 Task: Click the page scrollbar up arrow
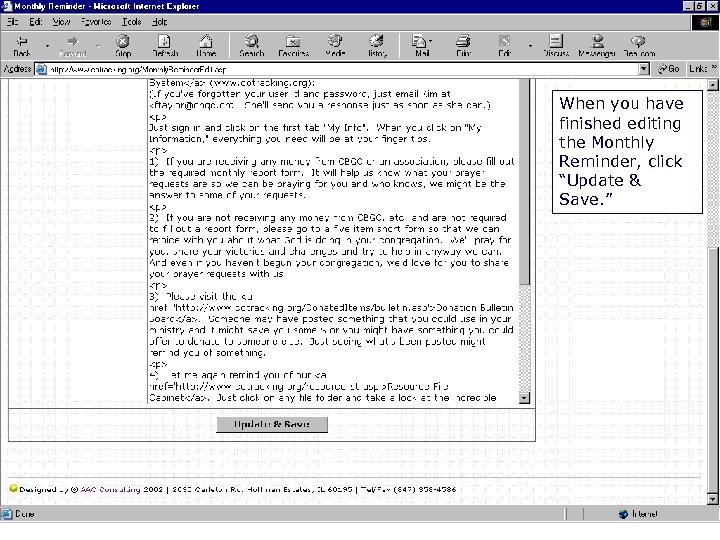point(713,84)
